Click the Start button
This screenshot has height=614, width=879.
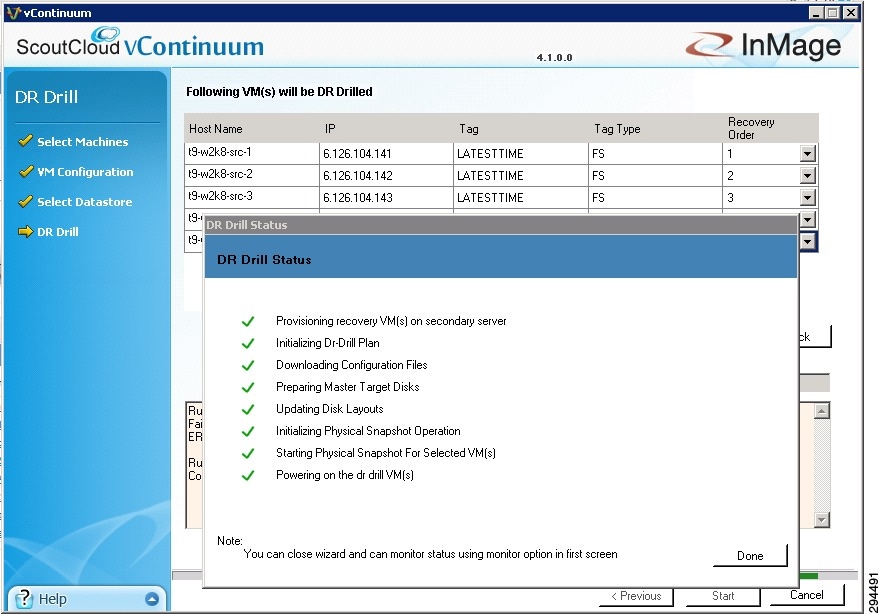[x=723, y=595]
